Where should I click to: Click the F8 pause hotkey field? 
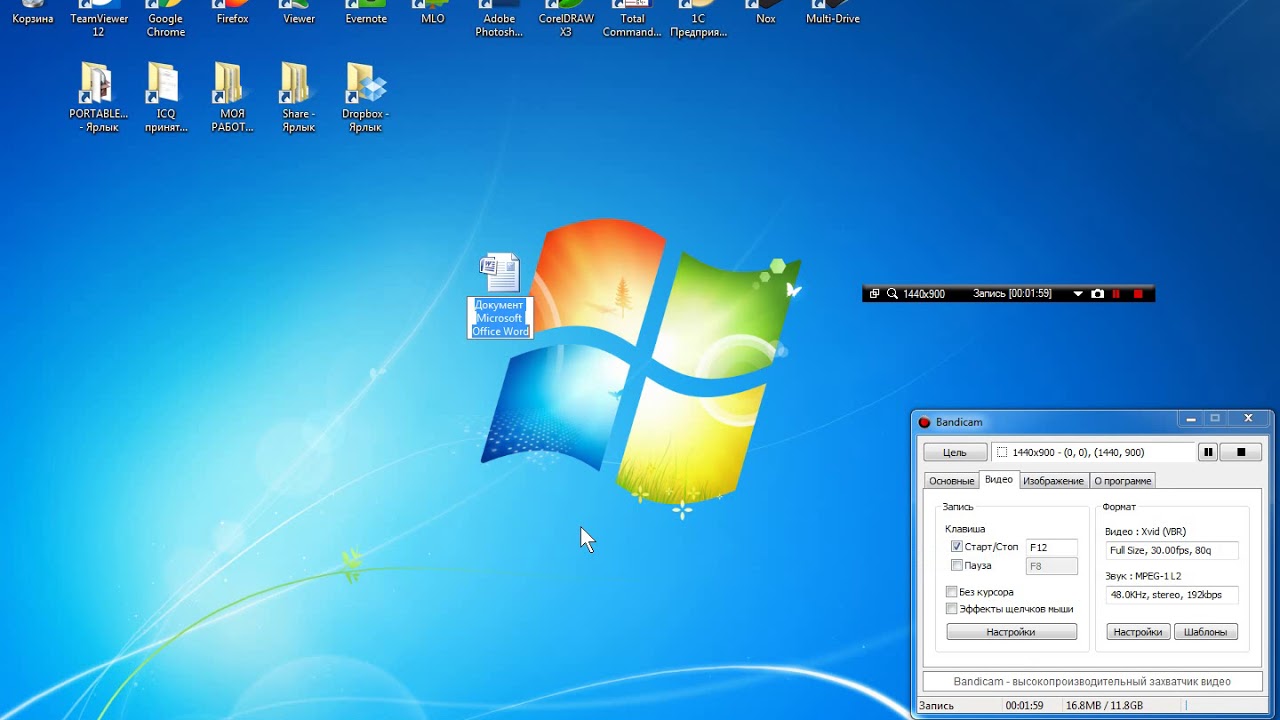[1052, 566]
